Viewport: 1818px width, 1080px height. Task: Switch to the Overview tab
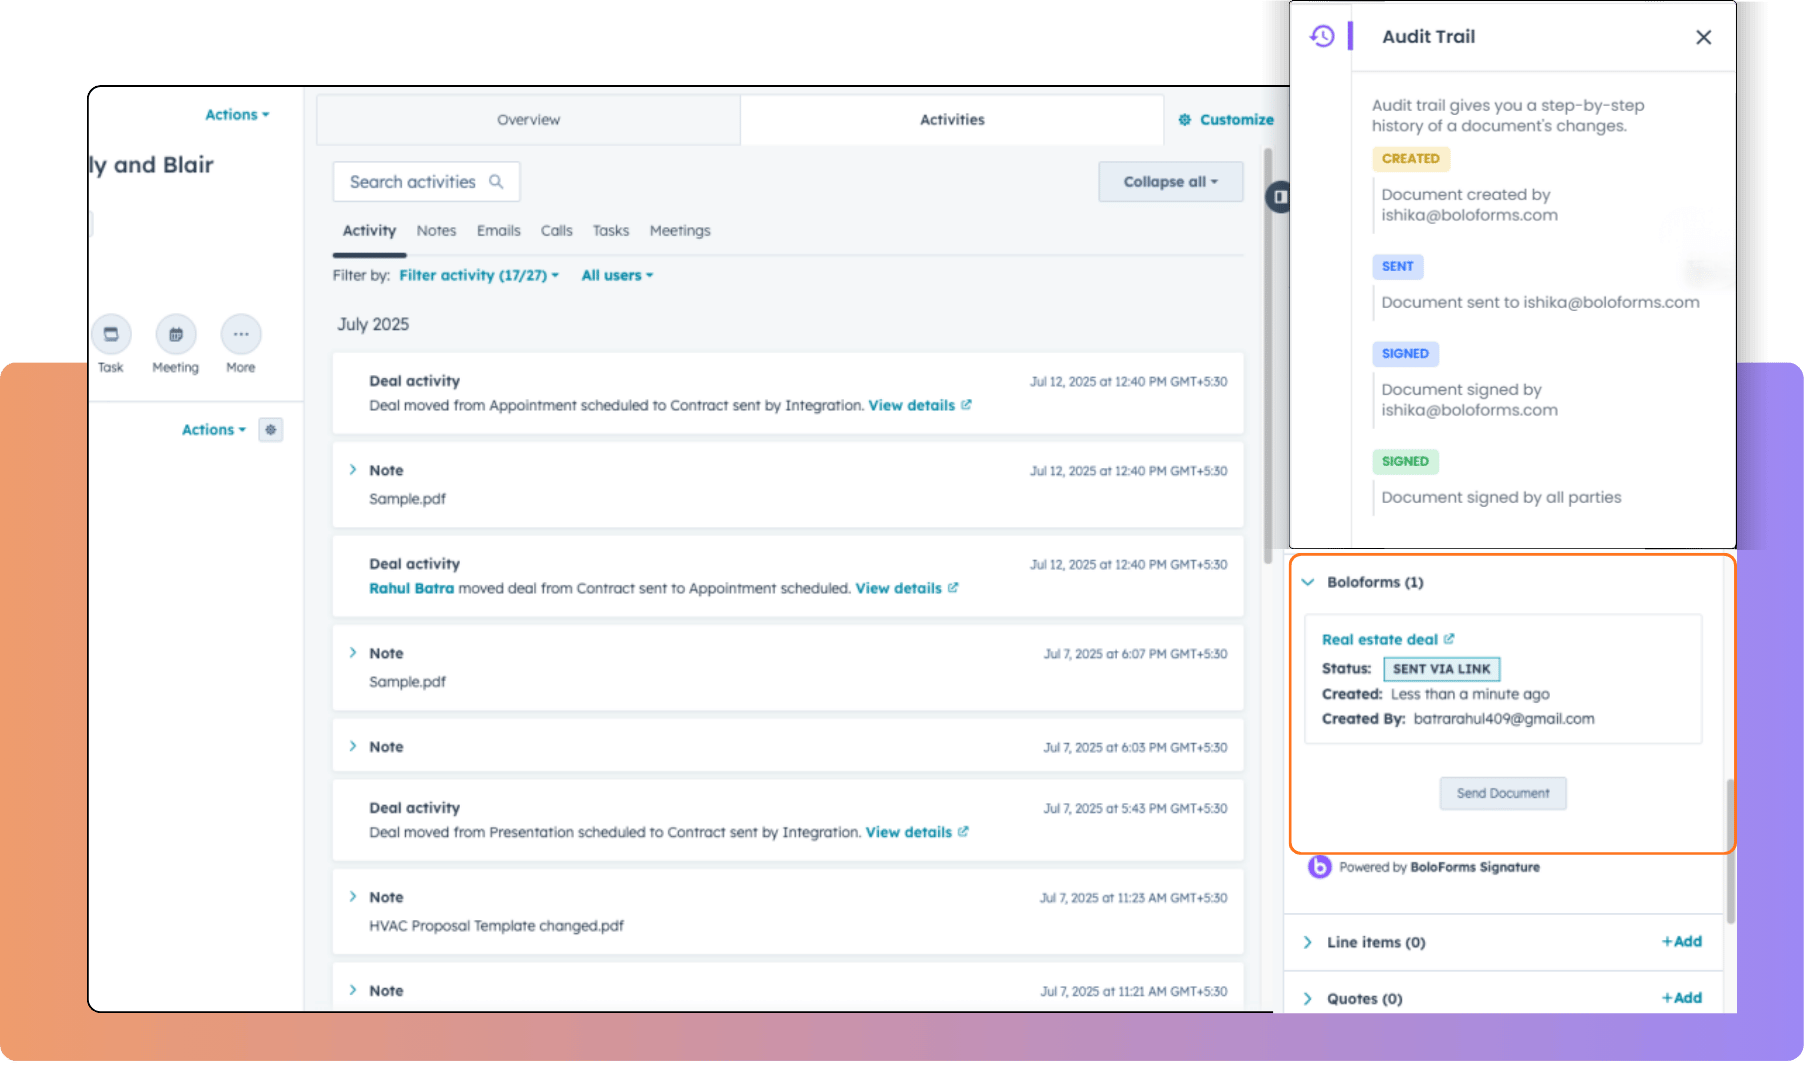[528, 119]
